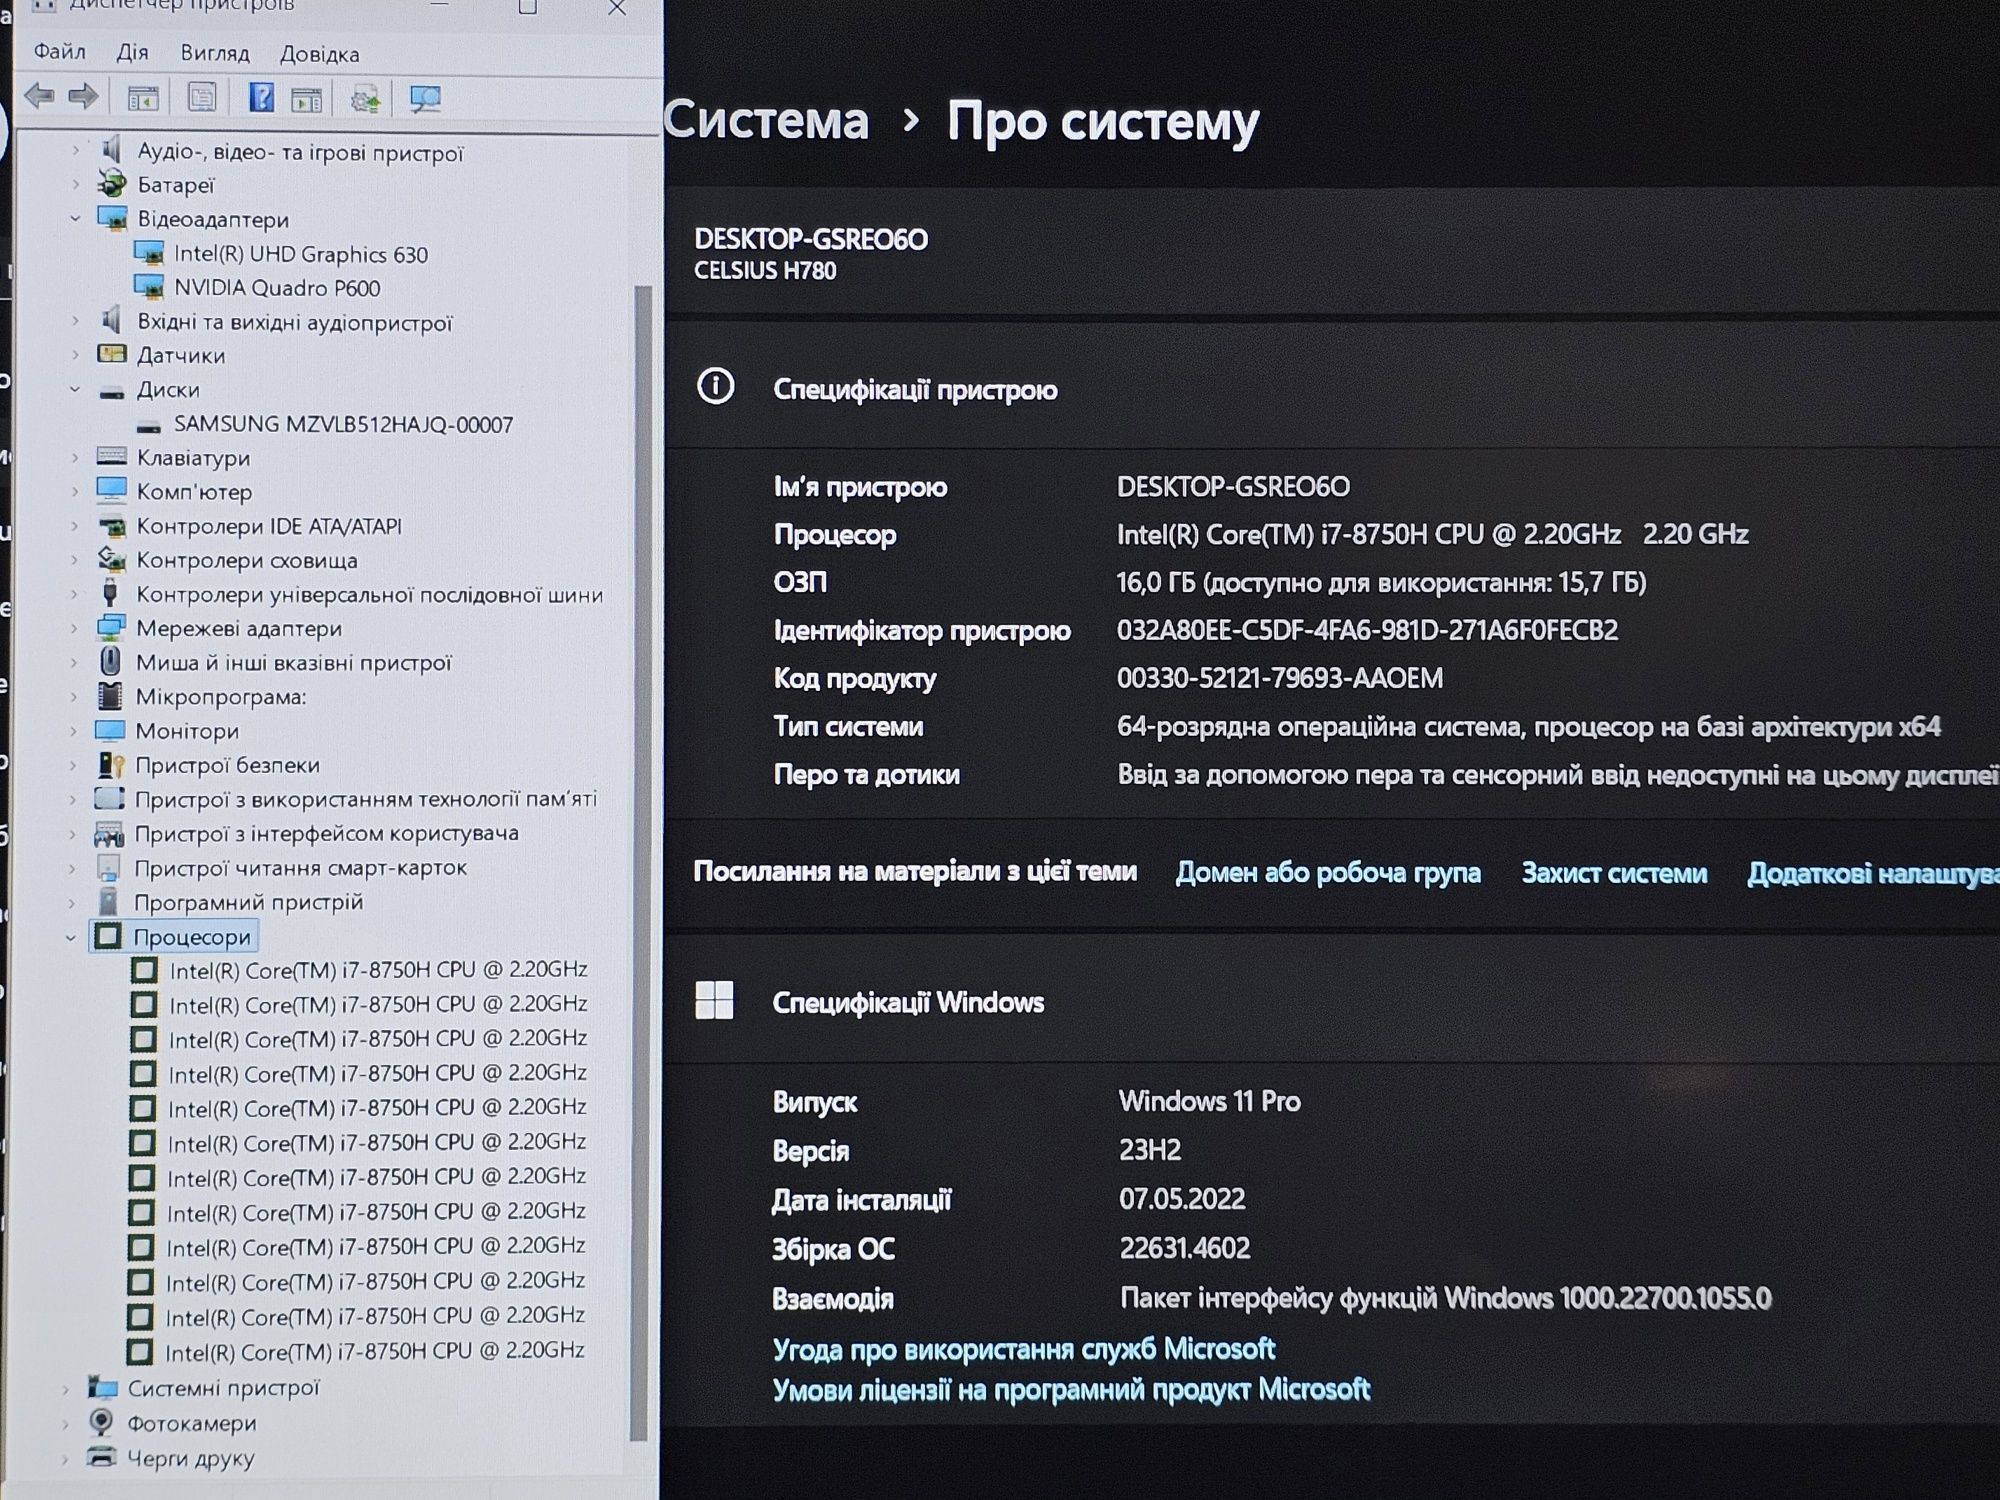Select NVIDIA Quadro P600 entry
Viewport: 2000px width, 1500px height.
coord(277,288)
